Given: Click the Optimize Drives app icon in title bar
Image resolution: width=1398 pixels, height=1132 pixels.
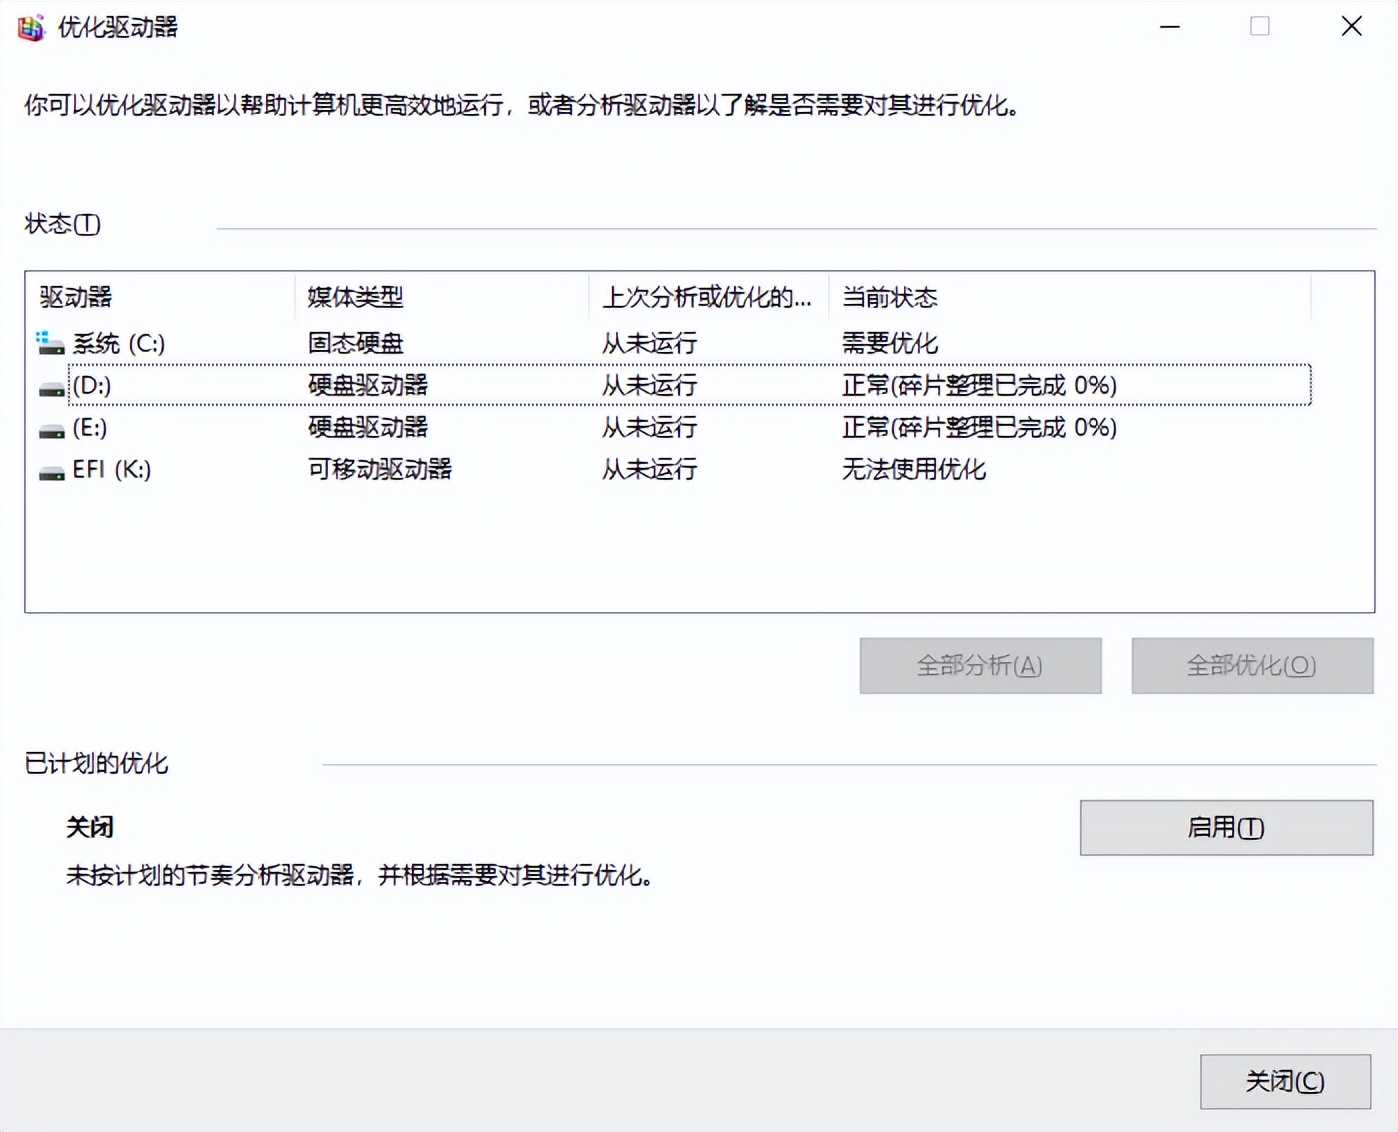Looking at the screenshot, I should (31, 27).
